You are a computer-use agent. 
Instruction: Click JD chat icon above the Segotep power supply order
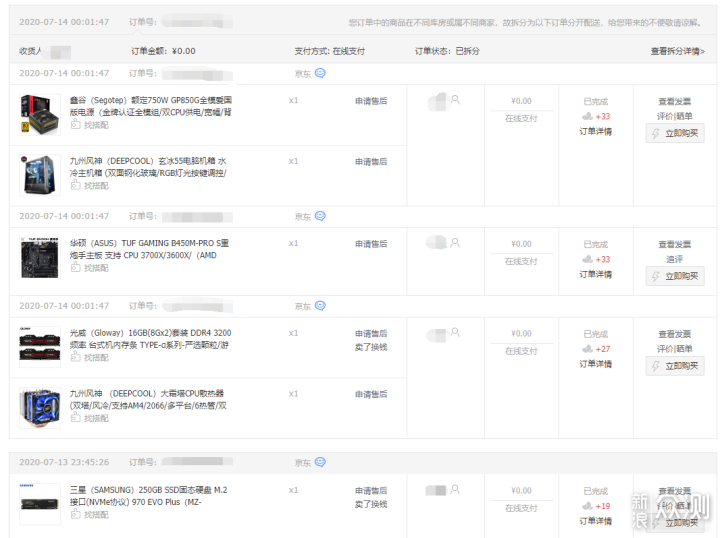320,73
